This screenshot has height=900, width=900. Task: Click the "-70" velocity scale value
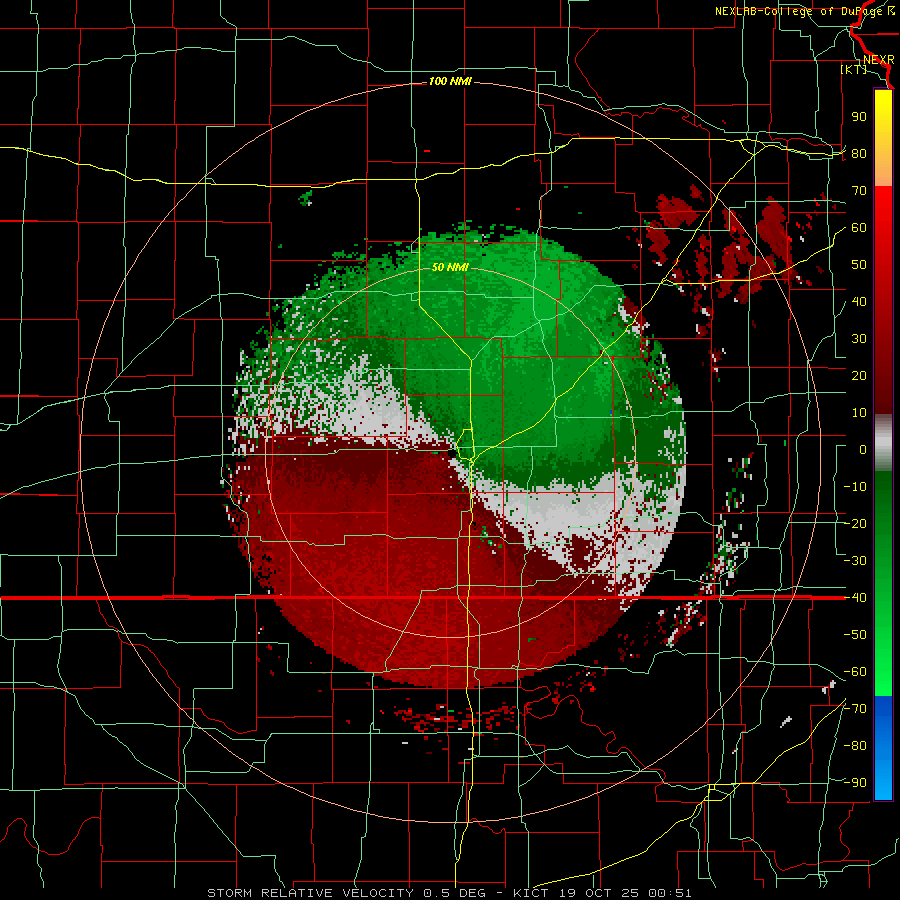pyautogui.click(x=855, y=709)
